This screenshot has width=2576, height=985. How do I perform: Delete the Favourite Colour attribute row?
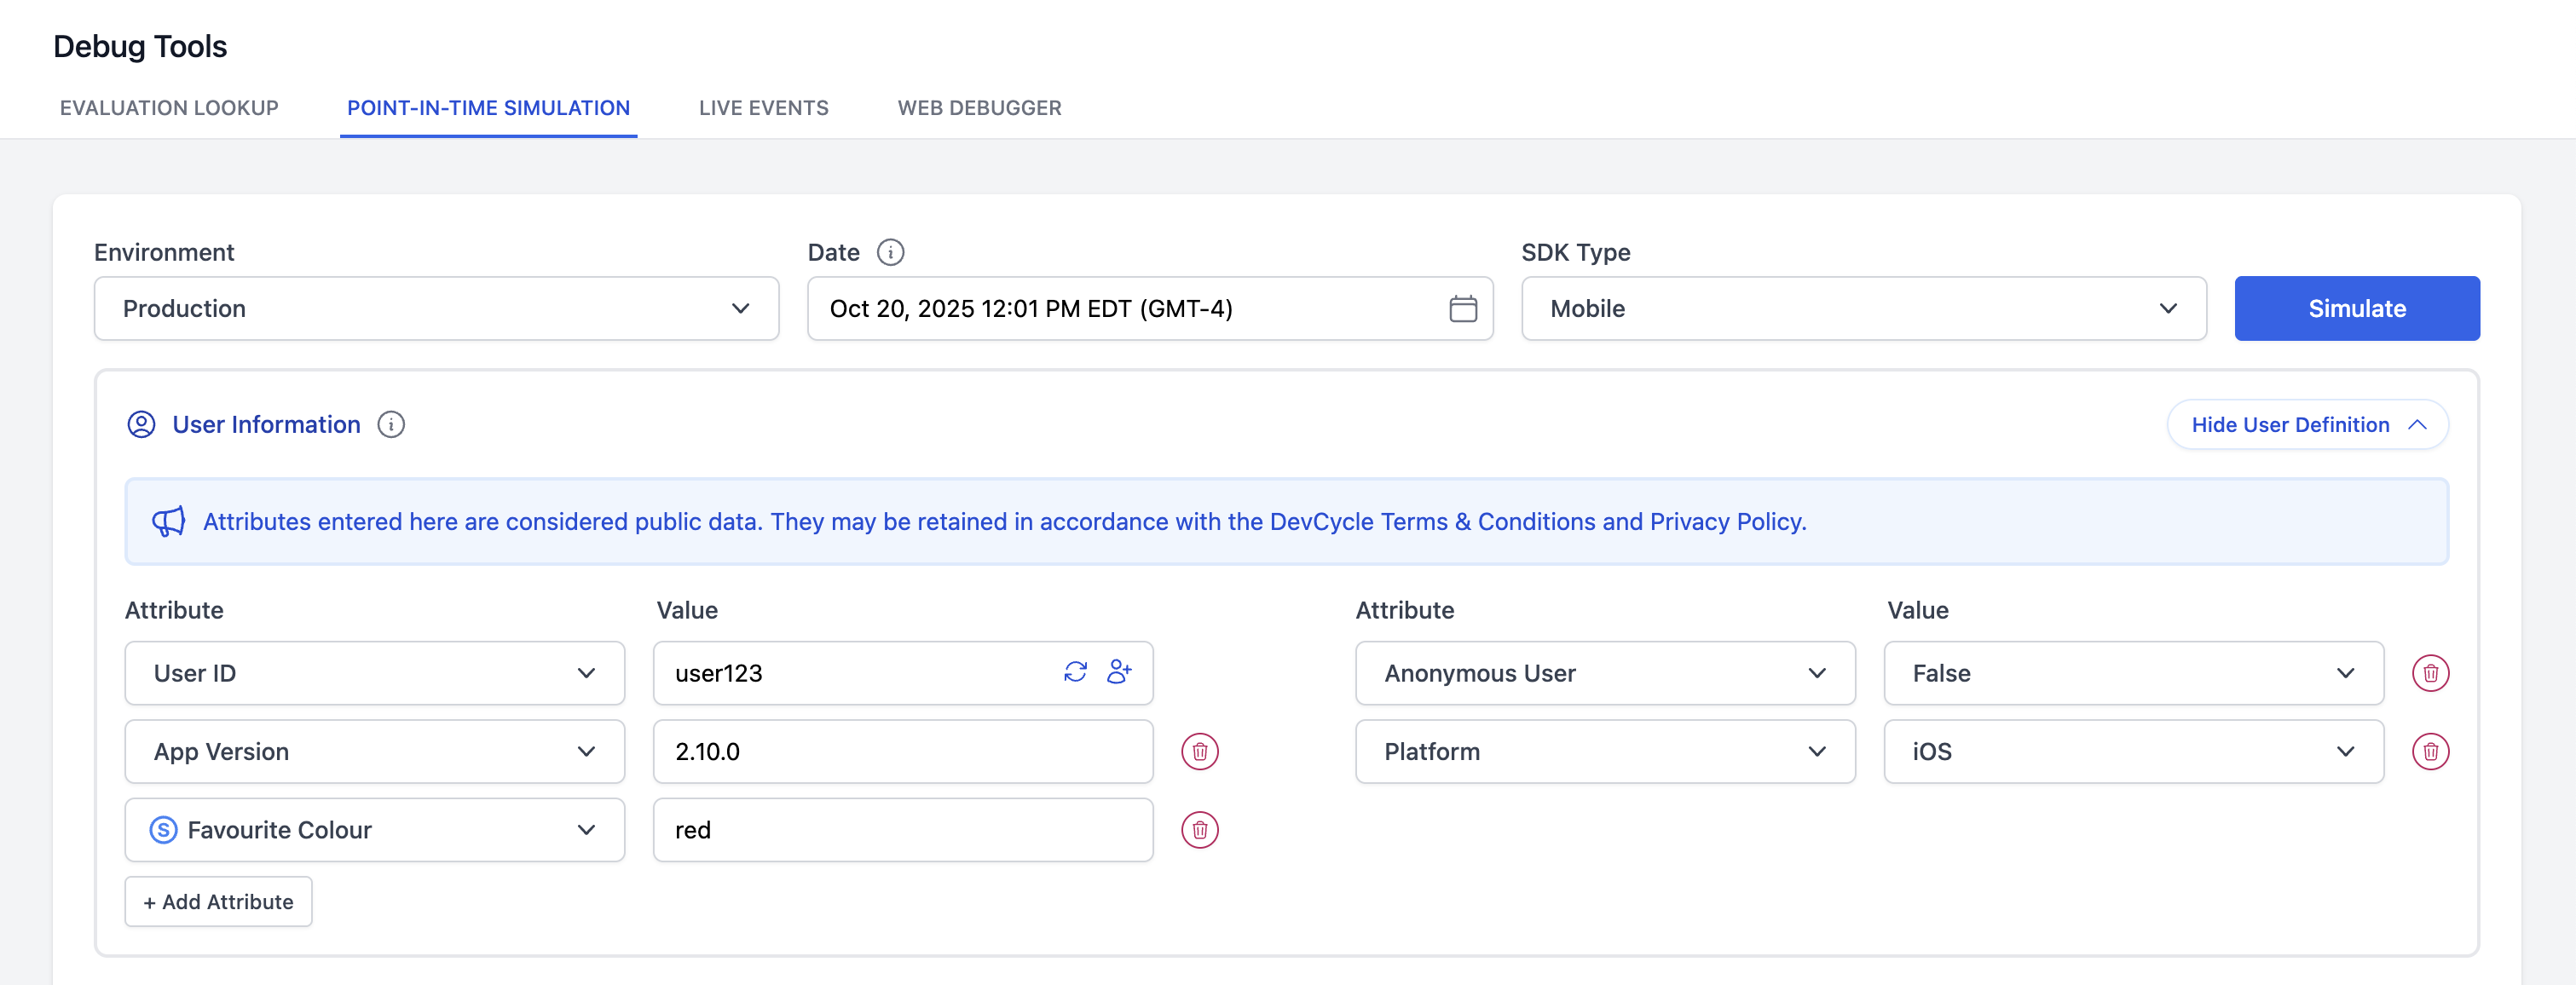pos(1199,830)
